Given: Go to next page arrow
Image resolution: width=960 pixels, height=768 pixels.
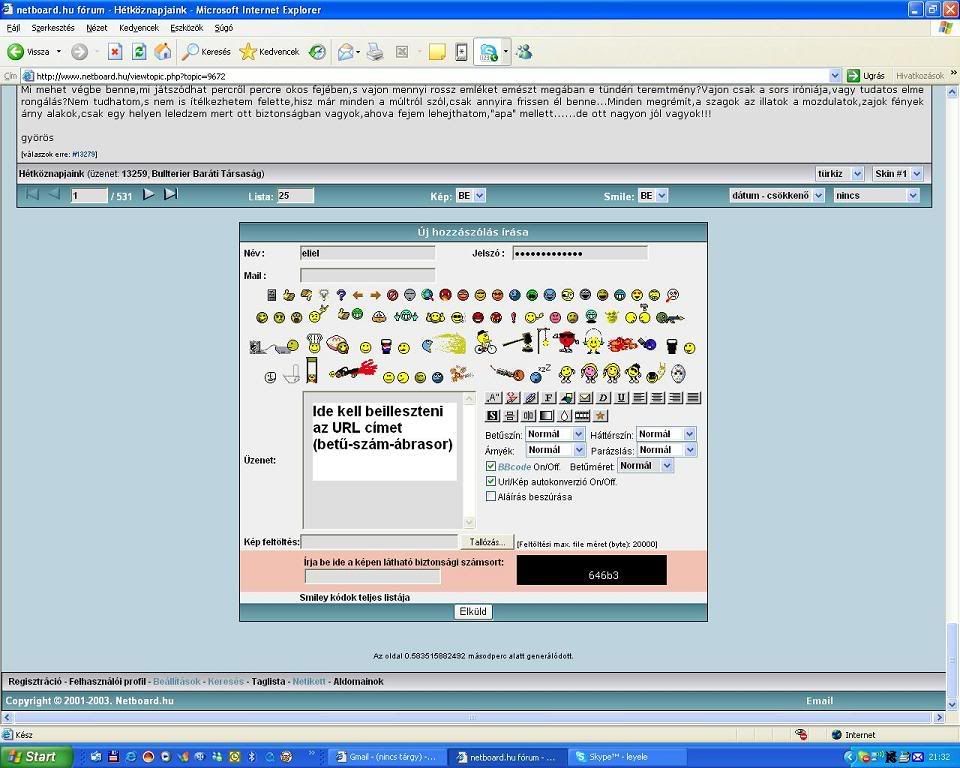Looking at the screenshot, I should coord(149,195).
